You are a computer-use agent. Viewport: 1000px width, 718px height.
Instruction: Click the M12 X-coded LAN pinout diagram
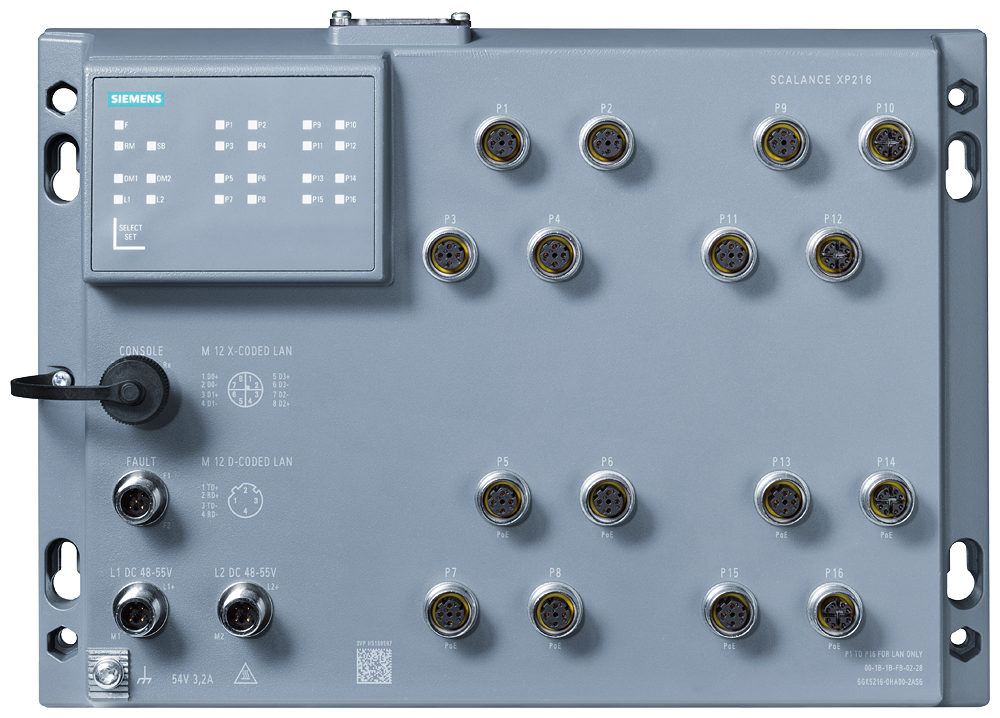[241, 389]
